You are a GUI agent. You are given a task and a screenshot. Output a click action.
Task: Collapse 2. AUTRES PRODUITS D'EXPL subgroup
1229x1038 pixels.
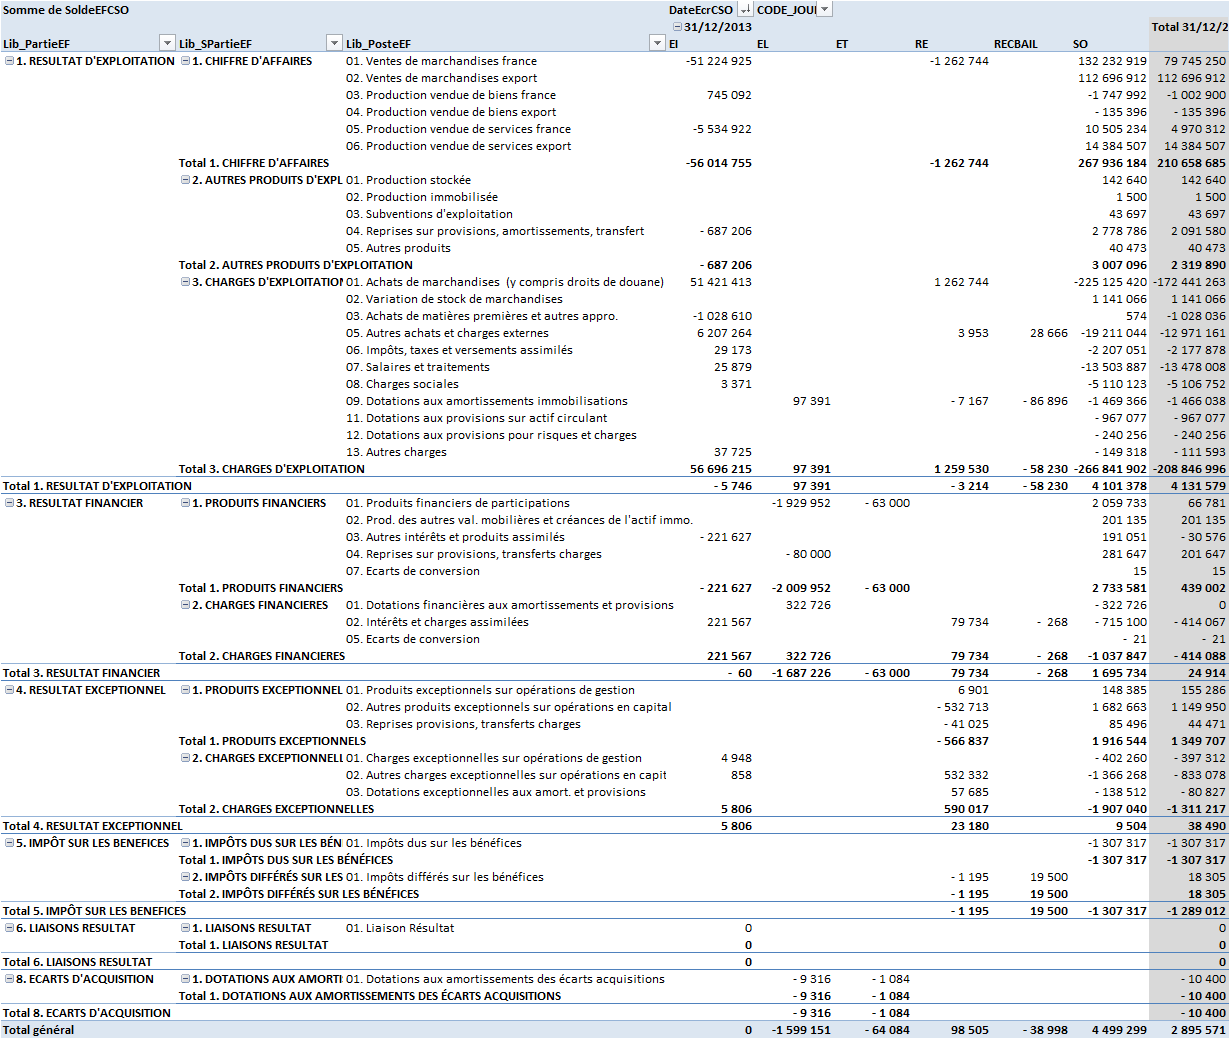(185, 180)
